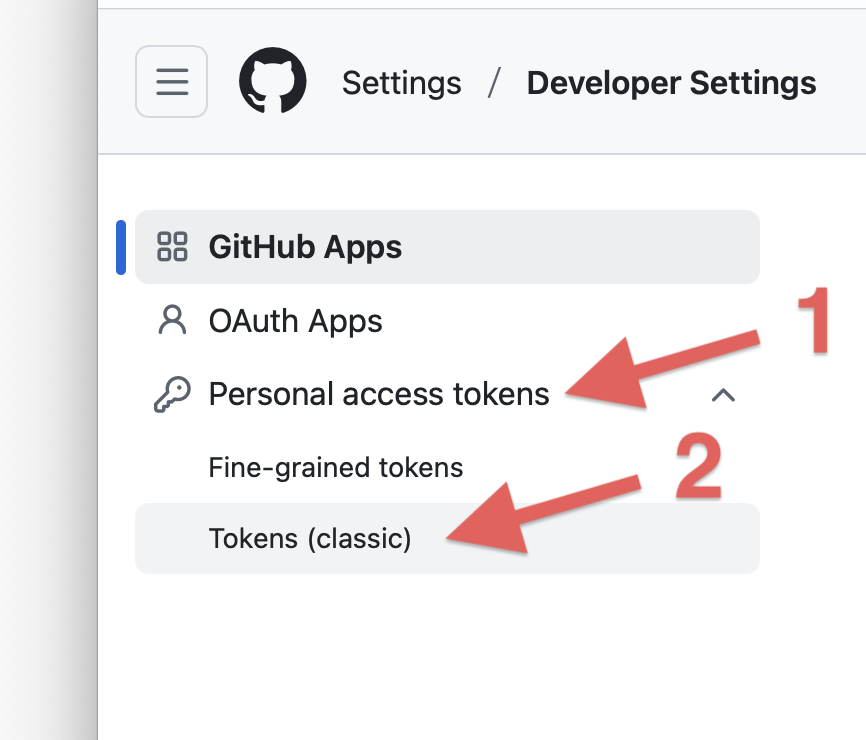Click the Developer Settings breadcrumb
Screen dimensions: 866x740
click(x=671, y=83)
